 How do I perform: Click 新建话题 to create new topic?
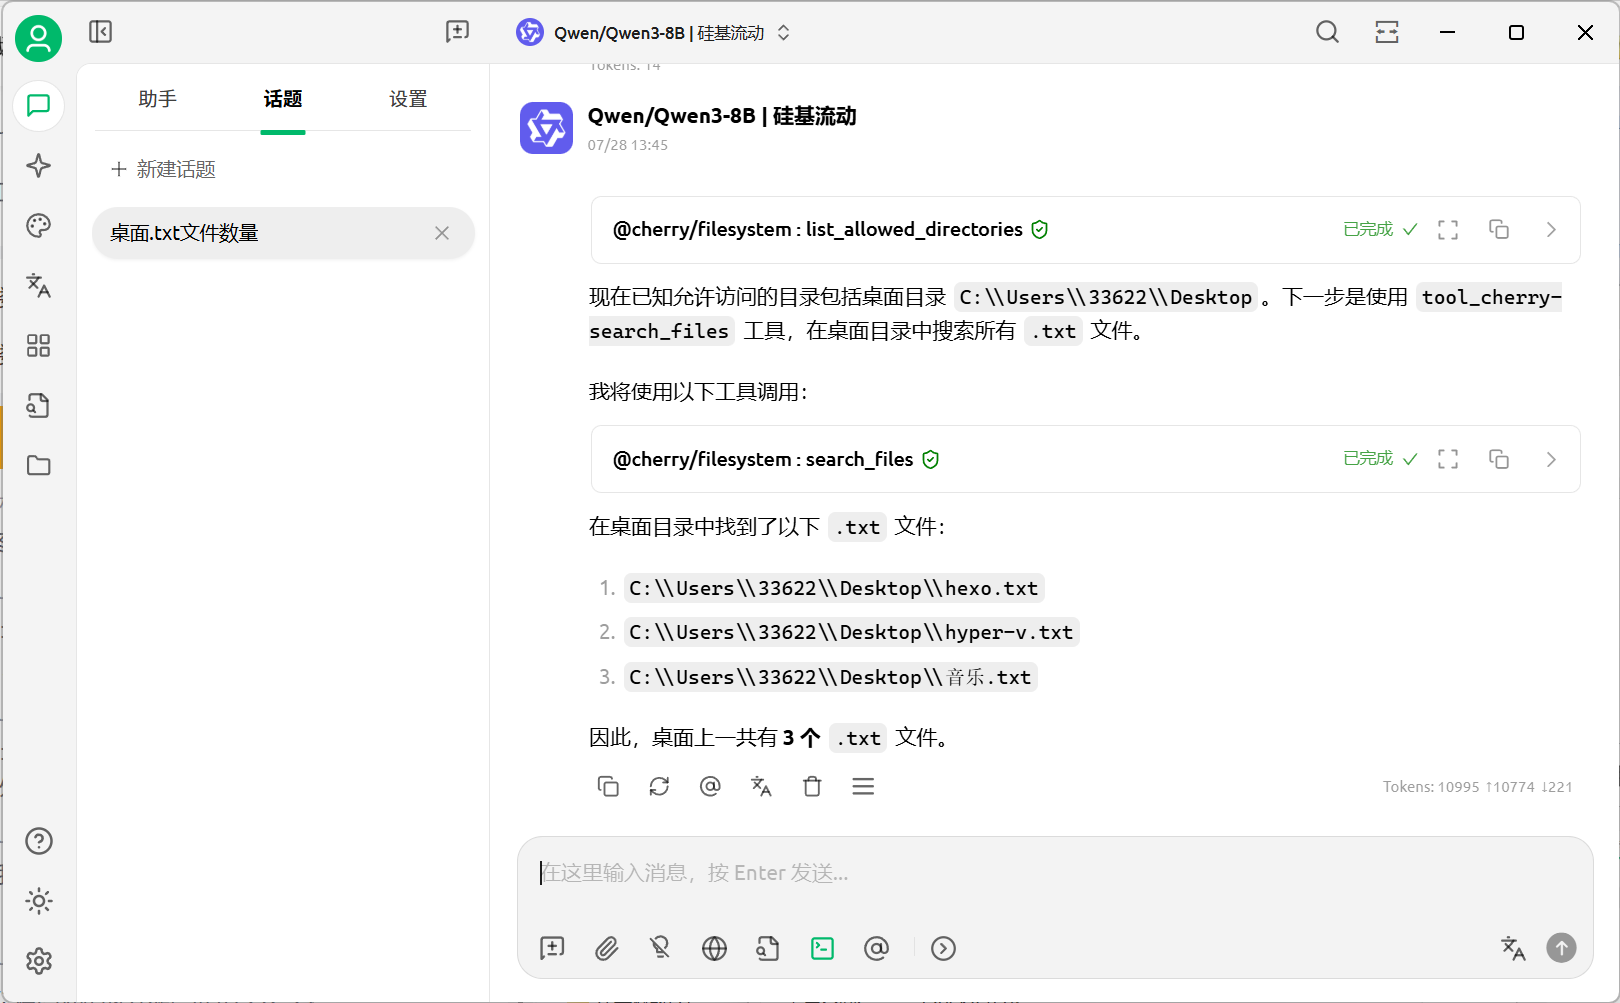[164, 169]
